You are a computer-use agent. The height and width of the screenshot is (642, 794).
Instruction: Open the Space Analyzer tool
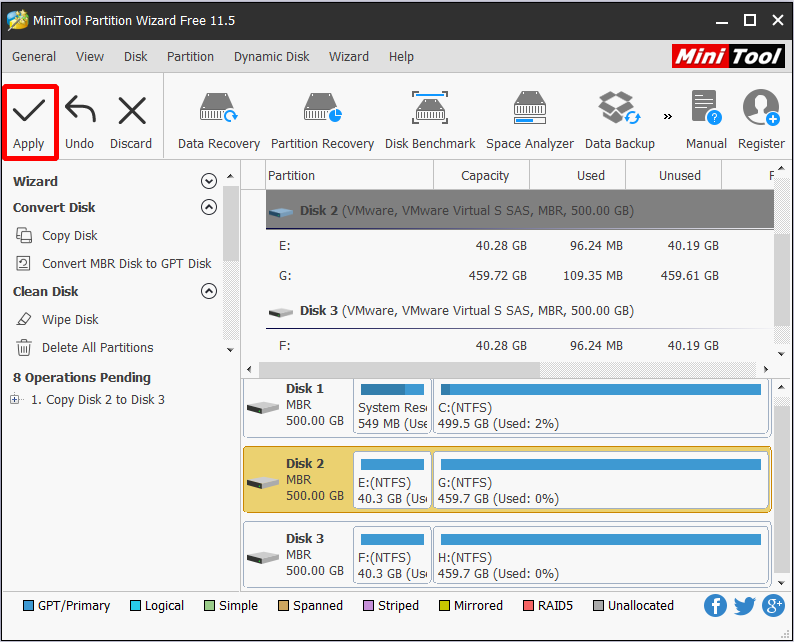[530, 121]
